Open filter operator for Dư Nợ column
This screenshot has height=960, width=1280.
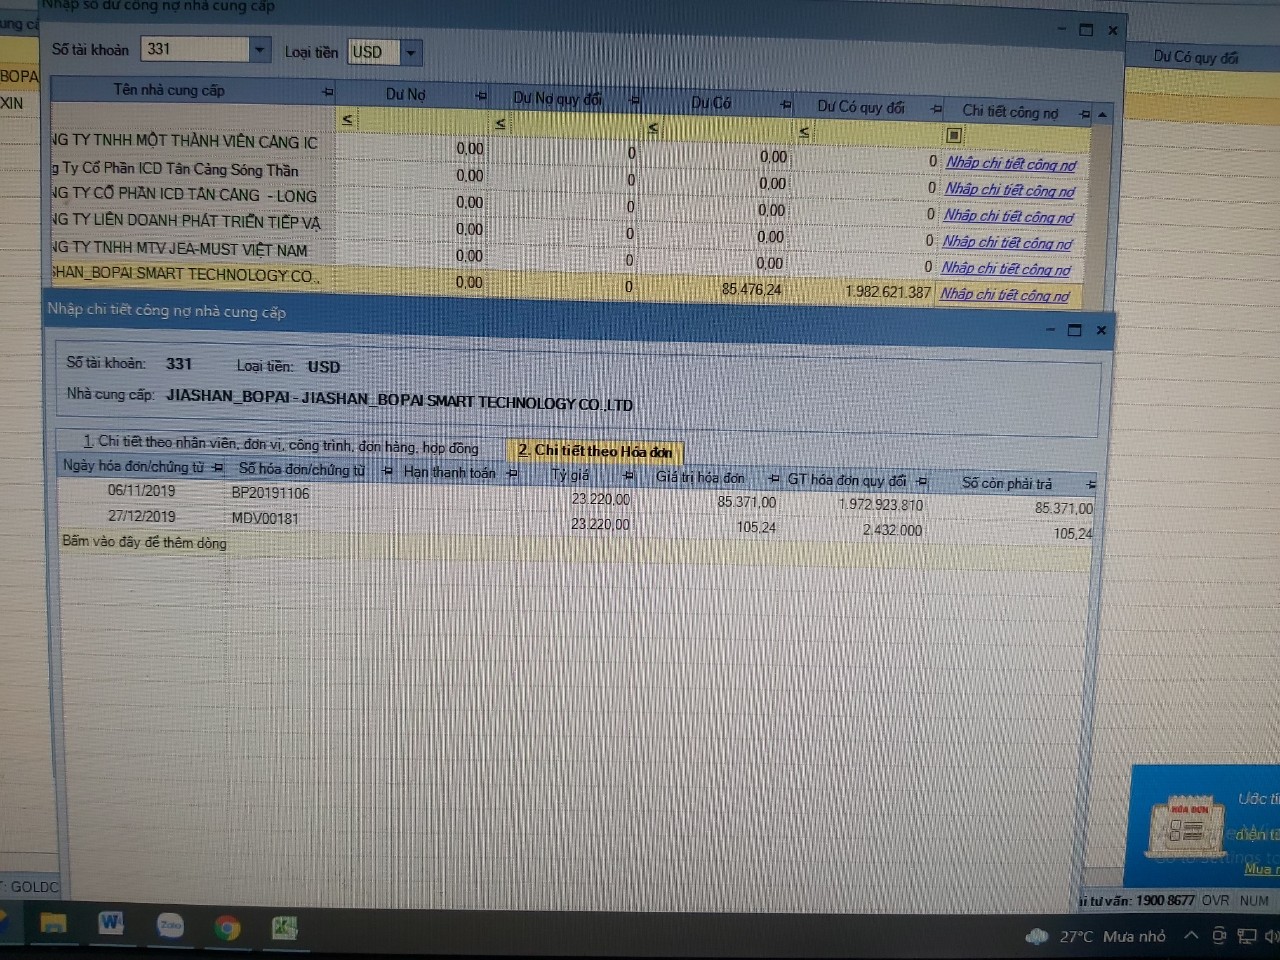coord(347,120)
